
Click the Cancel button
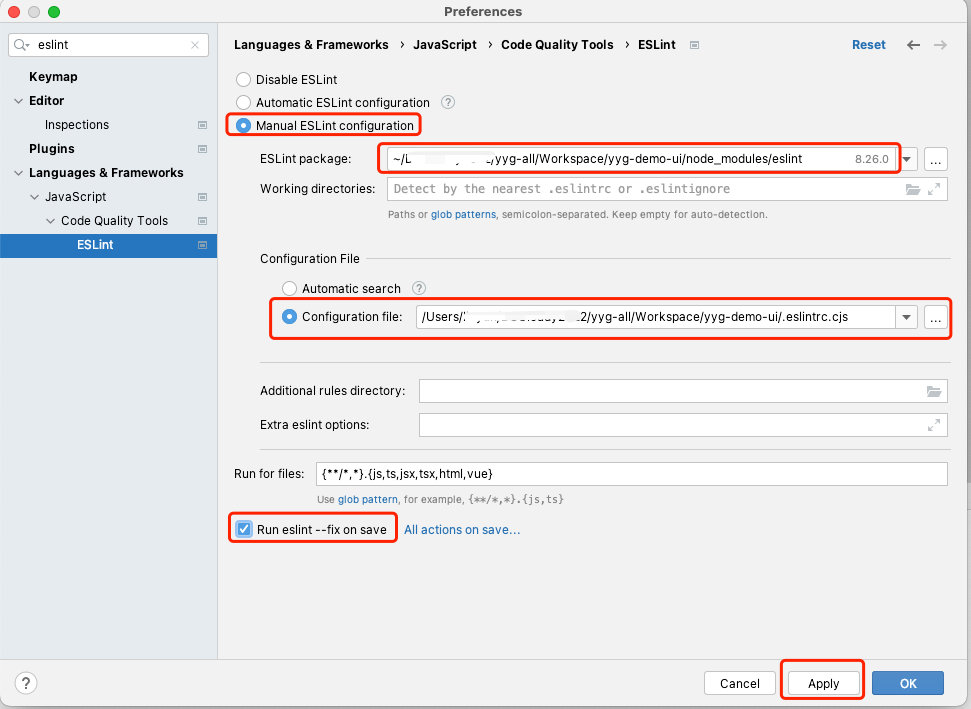pyautogui.click(x=739, y=684)
